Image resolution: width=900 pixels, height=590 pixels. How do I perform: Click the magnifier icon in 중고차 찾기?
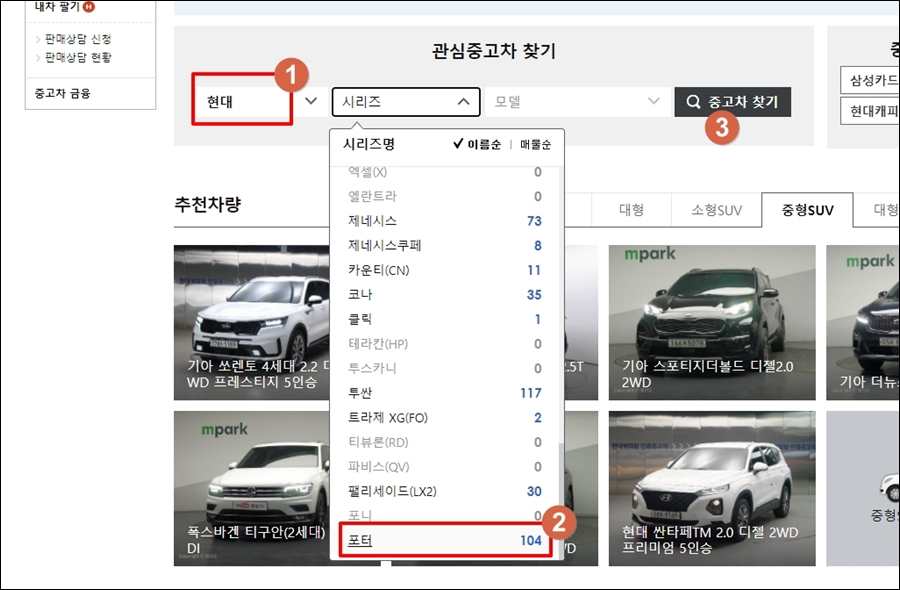point(693,102)
